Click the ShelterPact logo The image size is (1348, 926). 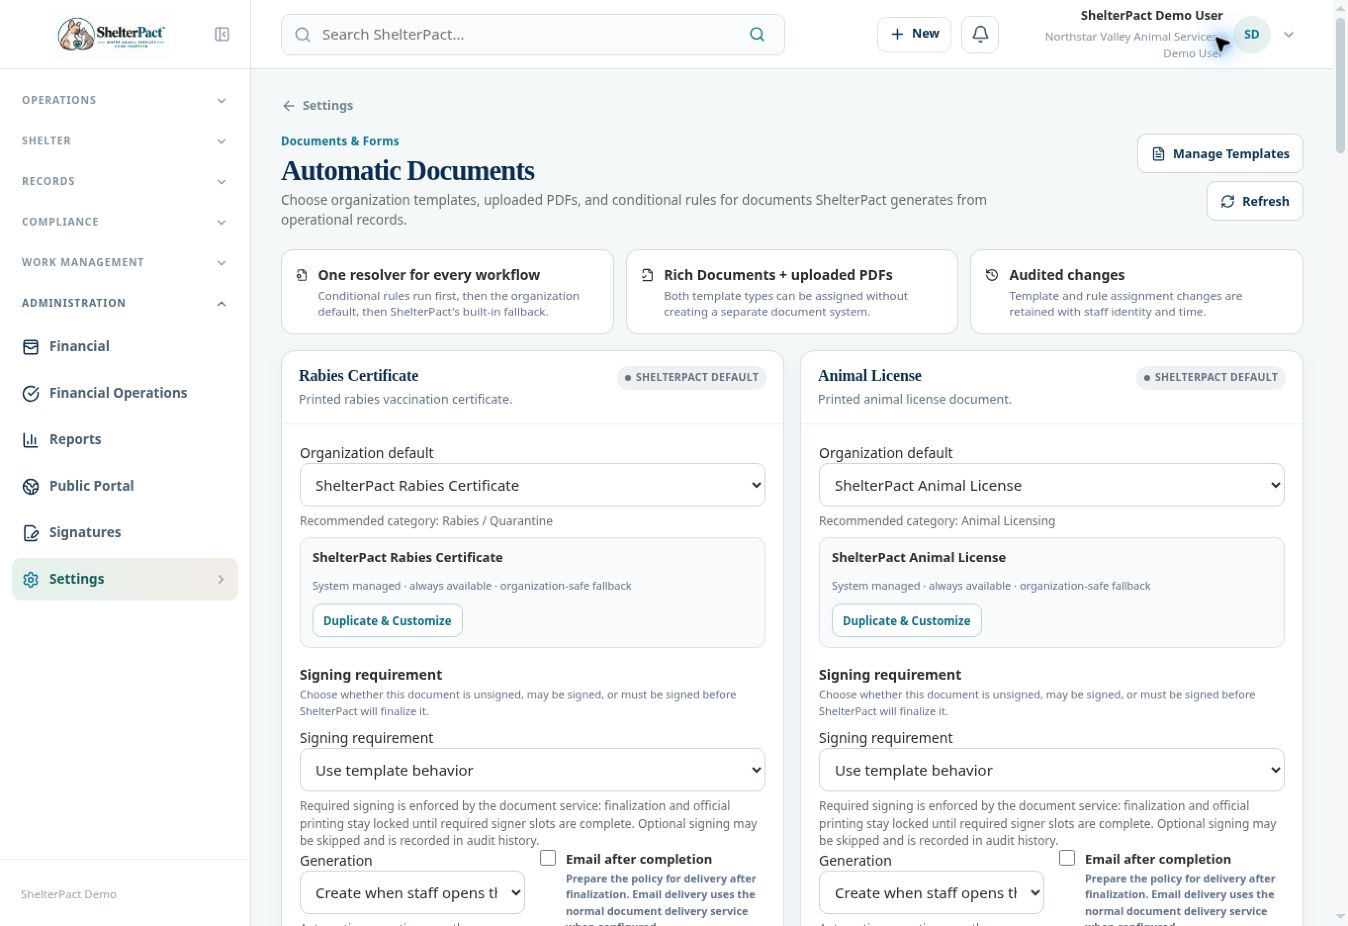(x=112, y=34)
